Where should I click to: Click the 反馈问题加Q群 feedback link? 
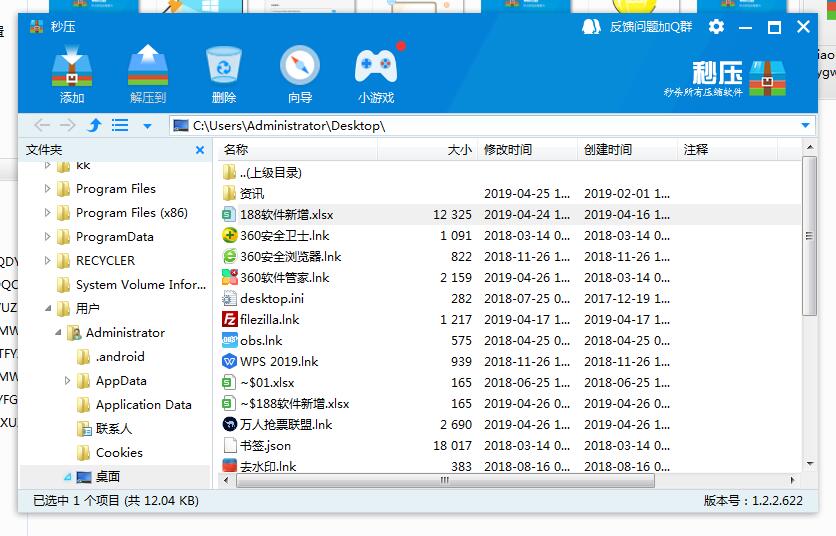650,27
